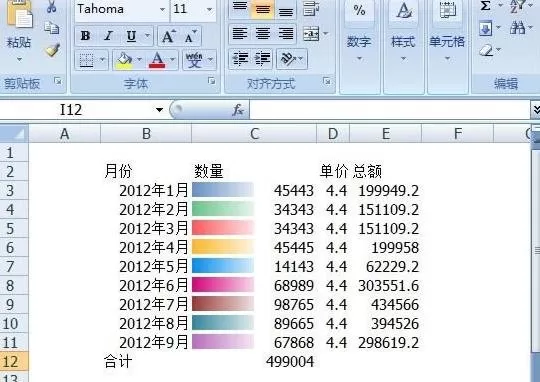This screenshot has height=382, width=540.
Task: Open the borders style dropdown arrow
Action: click(x=102, y=60)
